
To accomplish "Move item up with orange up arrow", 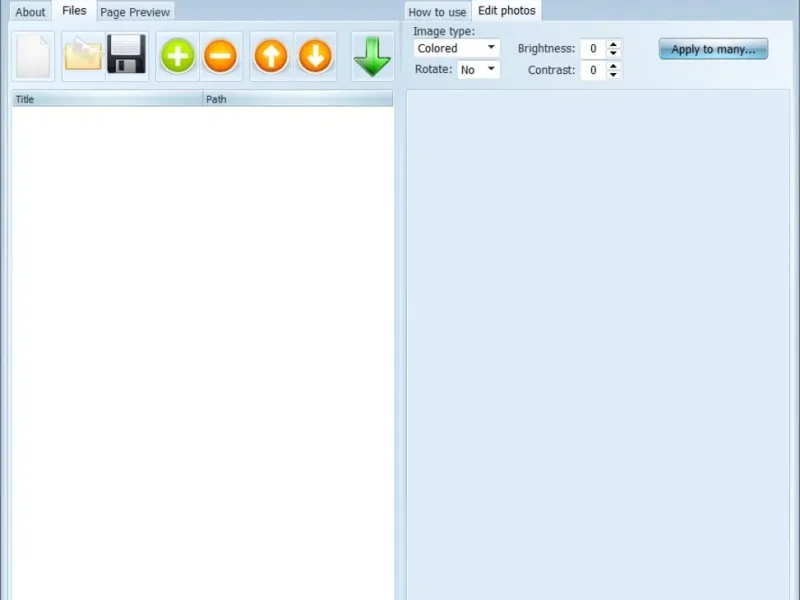I will (271, 56).
